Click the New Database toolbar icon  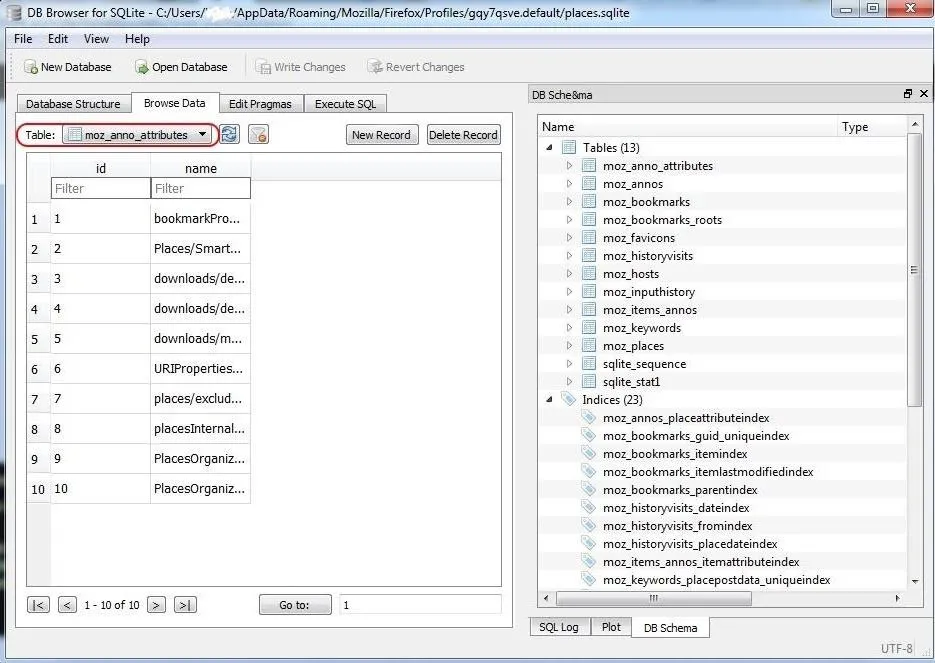point(30,67)
